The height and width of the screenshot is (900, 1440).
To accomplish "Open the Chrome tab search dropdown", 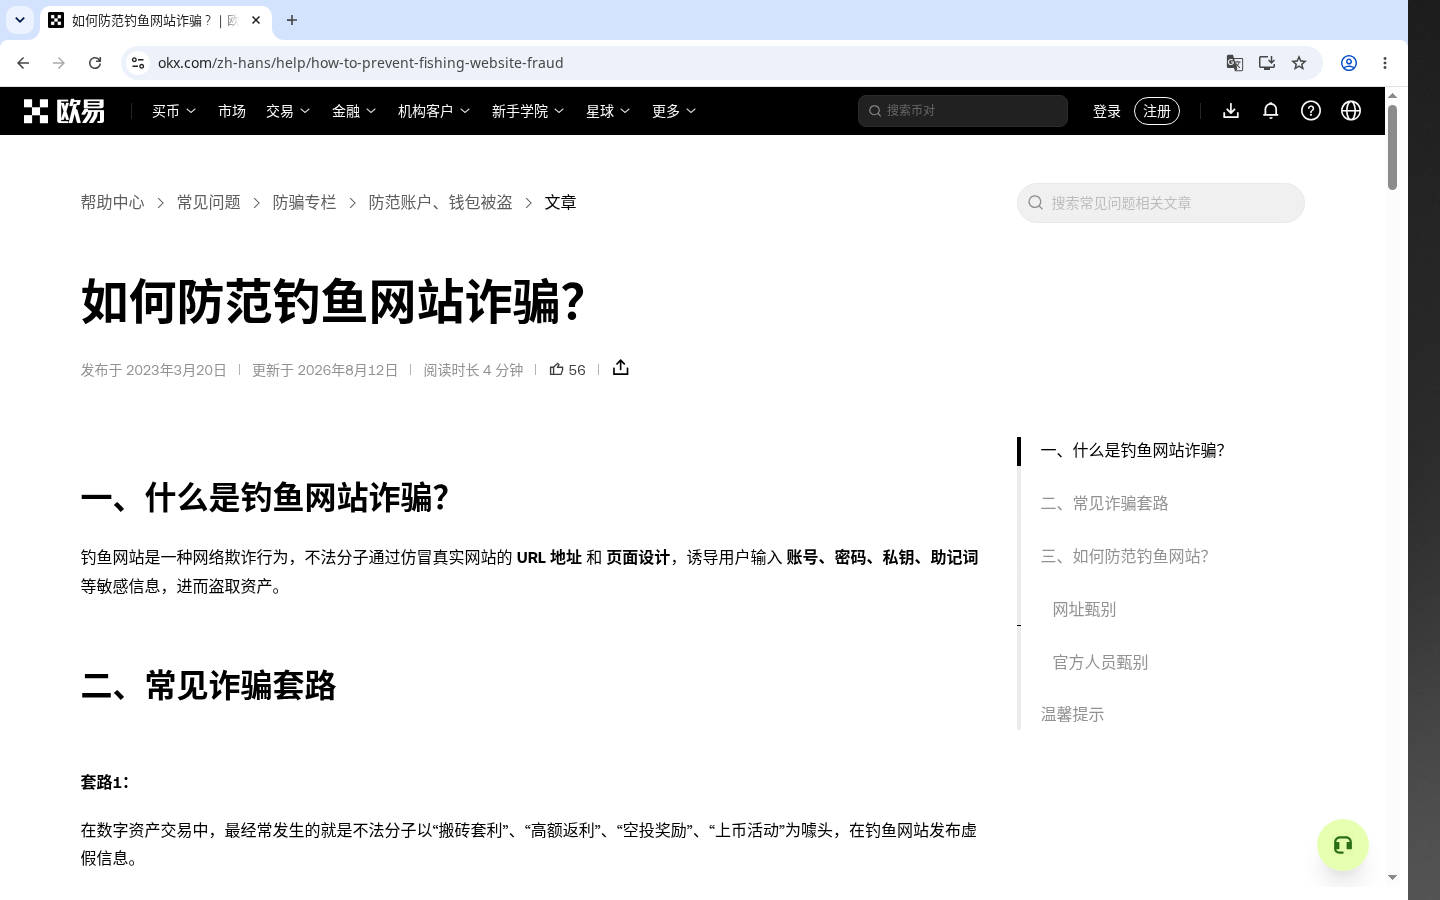I will tap(19, 20).
